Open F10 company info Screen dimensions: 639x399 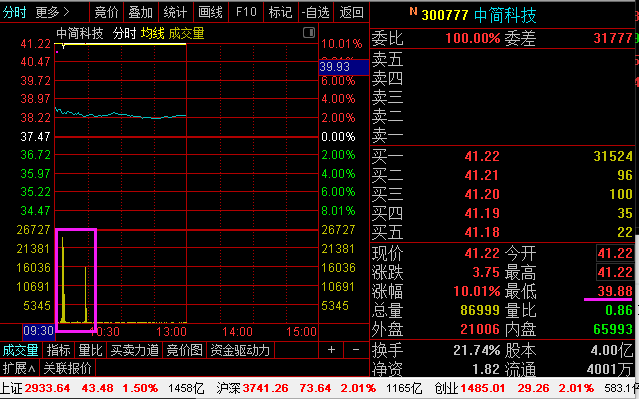pyautogui.click(x=246, y=12)
